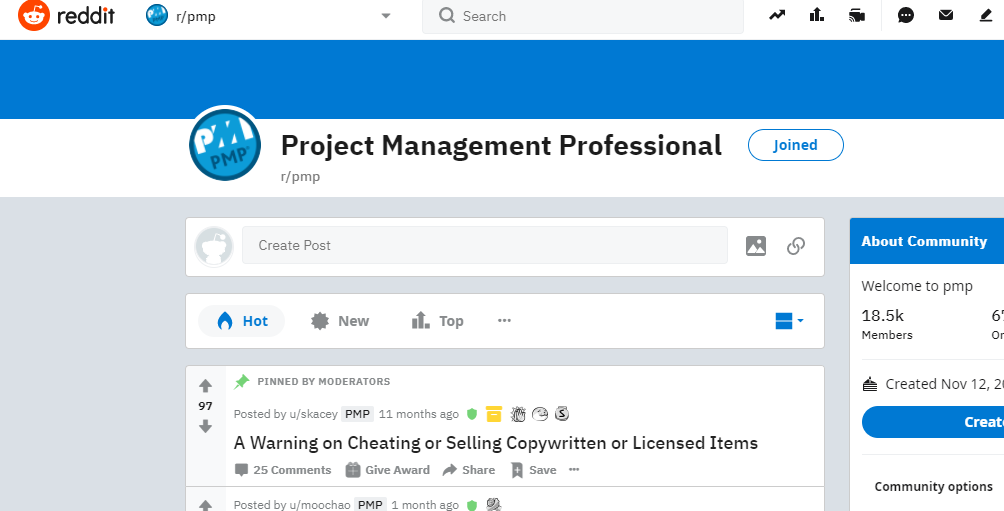The height and width of the screenshot is (511, 1004).
Task: Click the yellow archived box icon
Action: click(x=494, y=414)
